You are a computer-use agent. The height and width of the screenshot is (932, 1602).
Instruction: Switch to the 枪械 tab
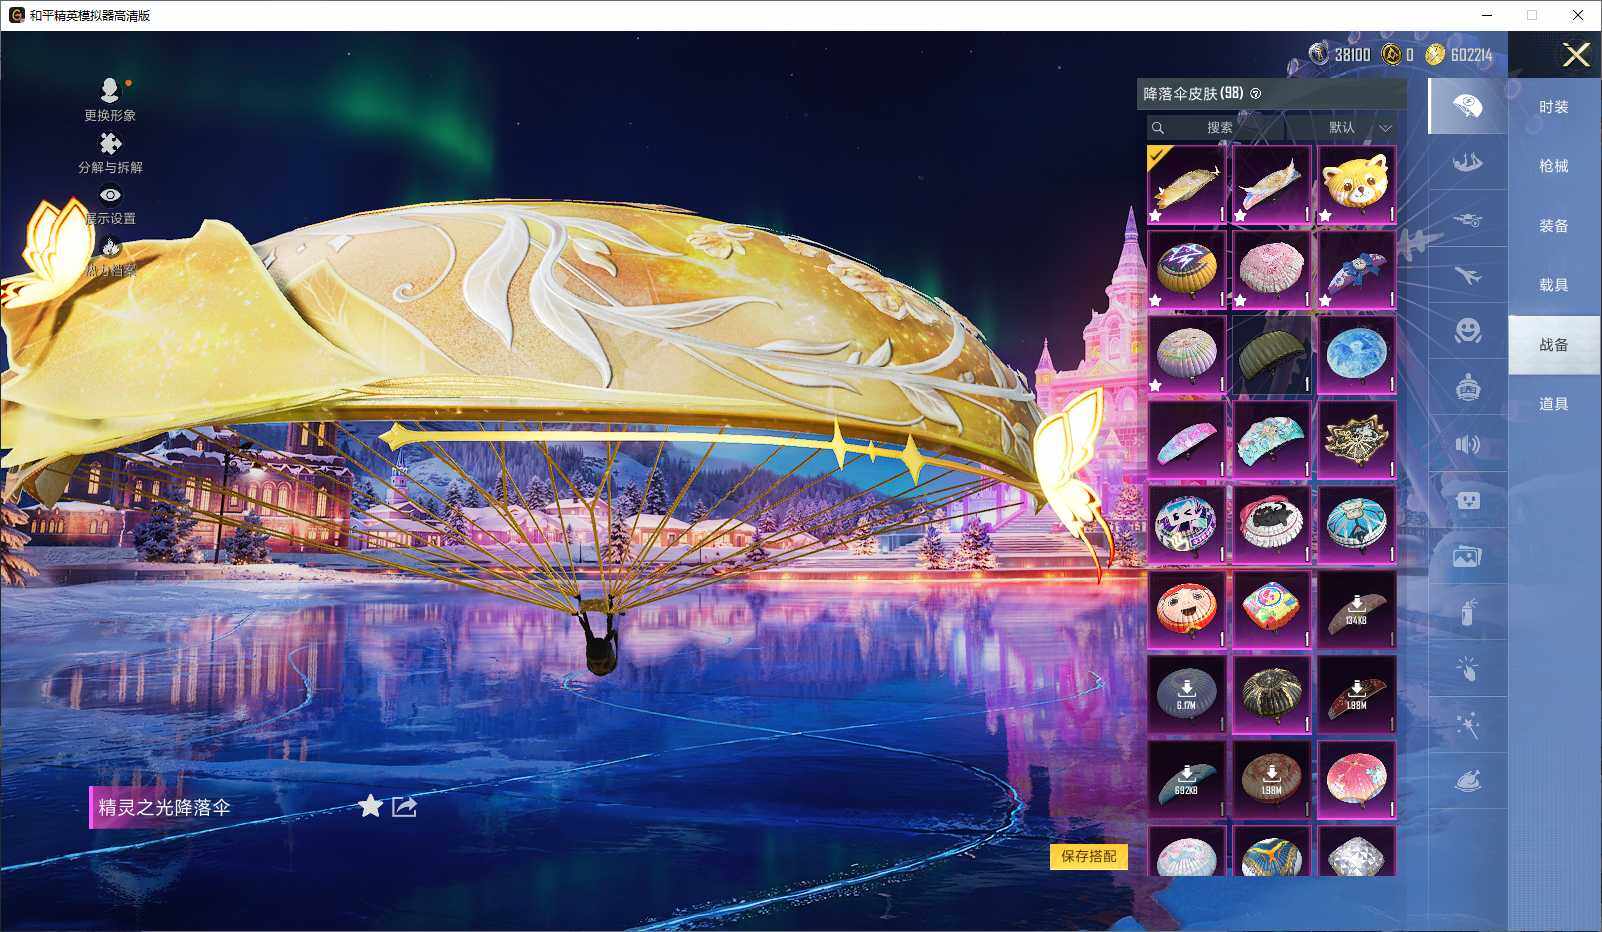click(x=1554, y=166)
